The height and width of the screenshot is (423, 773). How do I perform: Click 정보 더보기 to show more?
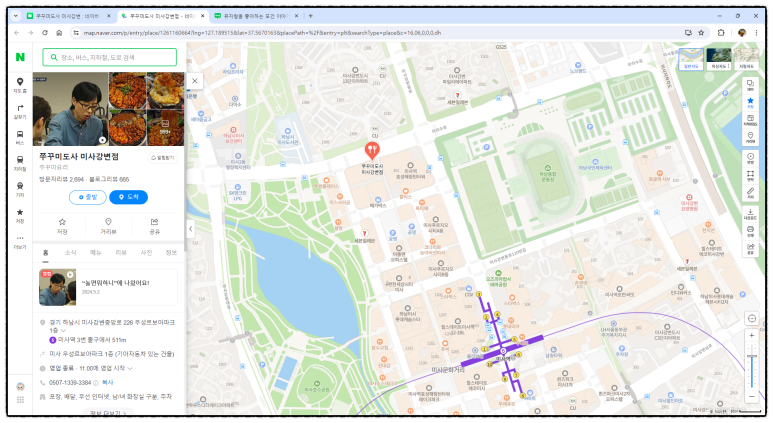(108, 413)
